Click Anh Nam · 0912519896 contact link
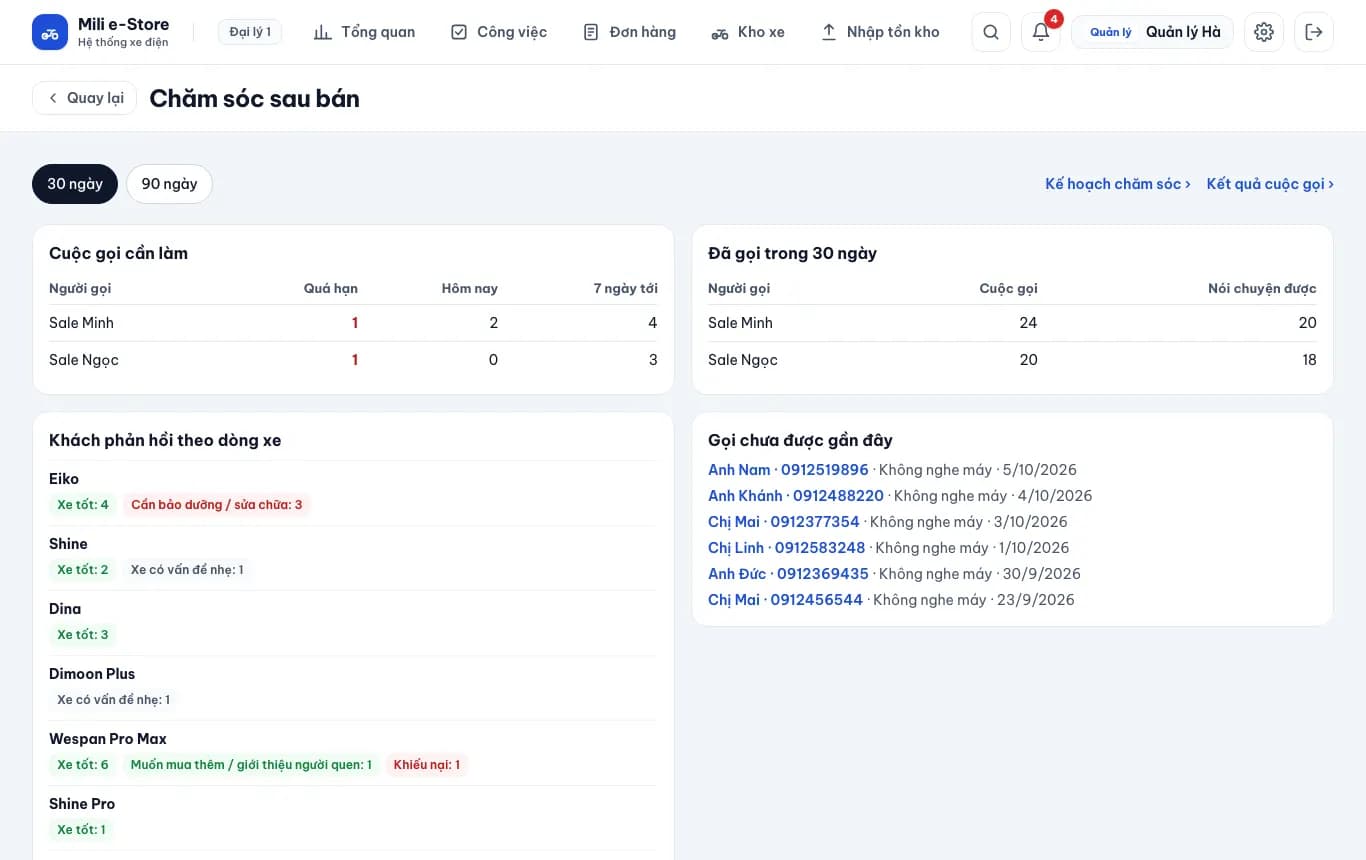 tap(788, 470)
